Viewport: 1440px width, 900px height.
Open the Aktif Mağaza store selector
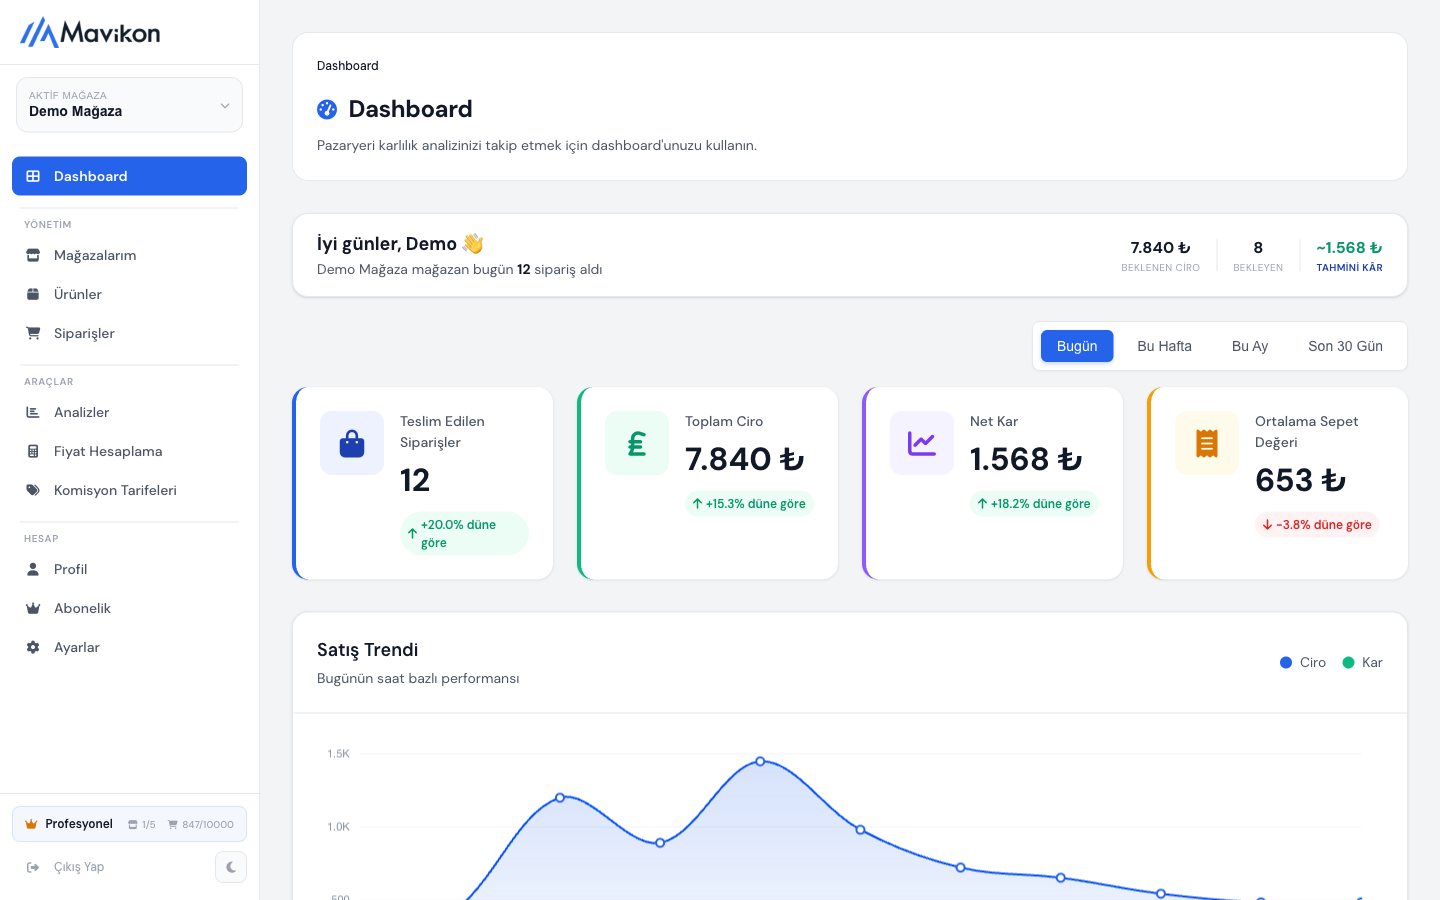129,104
